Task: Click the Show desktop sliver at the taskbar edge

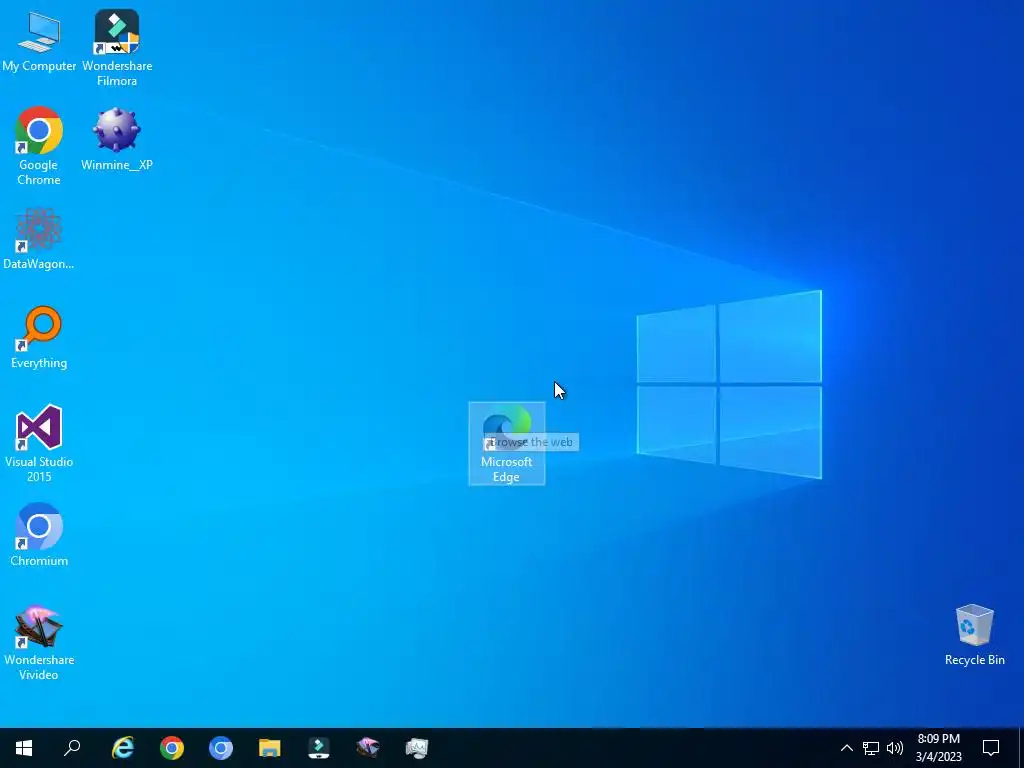Action: click(1021, 748)
